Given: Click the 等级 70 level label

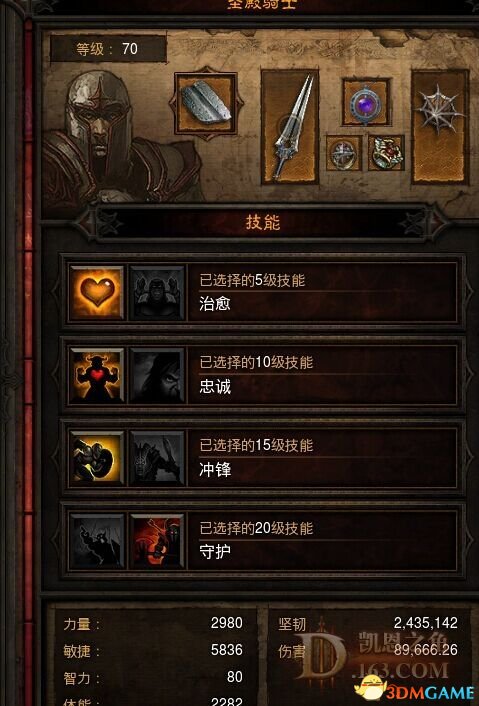Looking at the screenshot, I should (x=108, y=49).
